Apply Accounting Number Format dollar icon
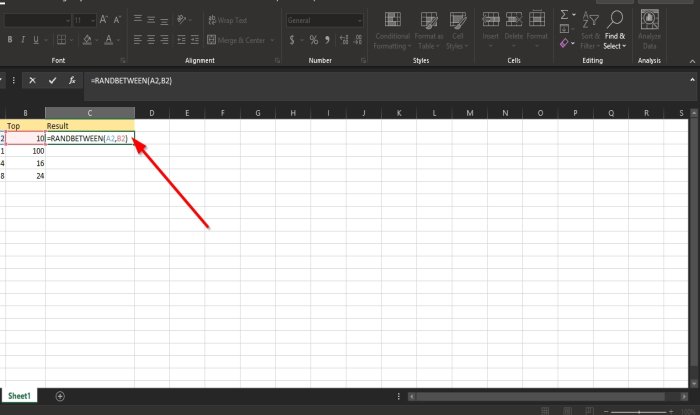 pos(292,40)
